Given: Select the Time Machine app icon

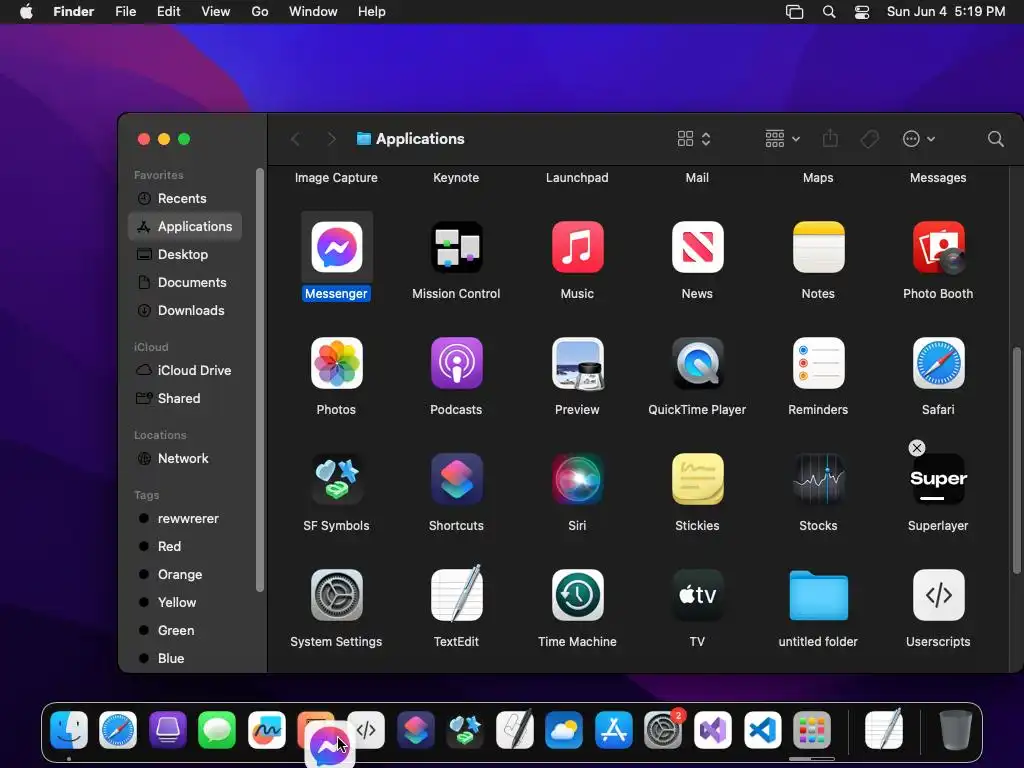Looking at the screenshot, I should [x=577, y=595].
